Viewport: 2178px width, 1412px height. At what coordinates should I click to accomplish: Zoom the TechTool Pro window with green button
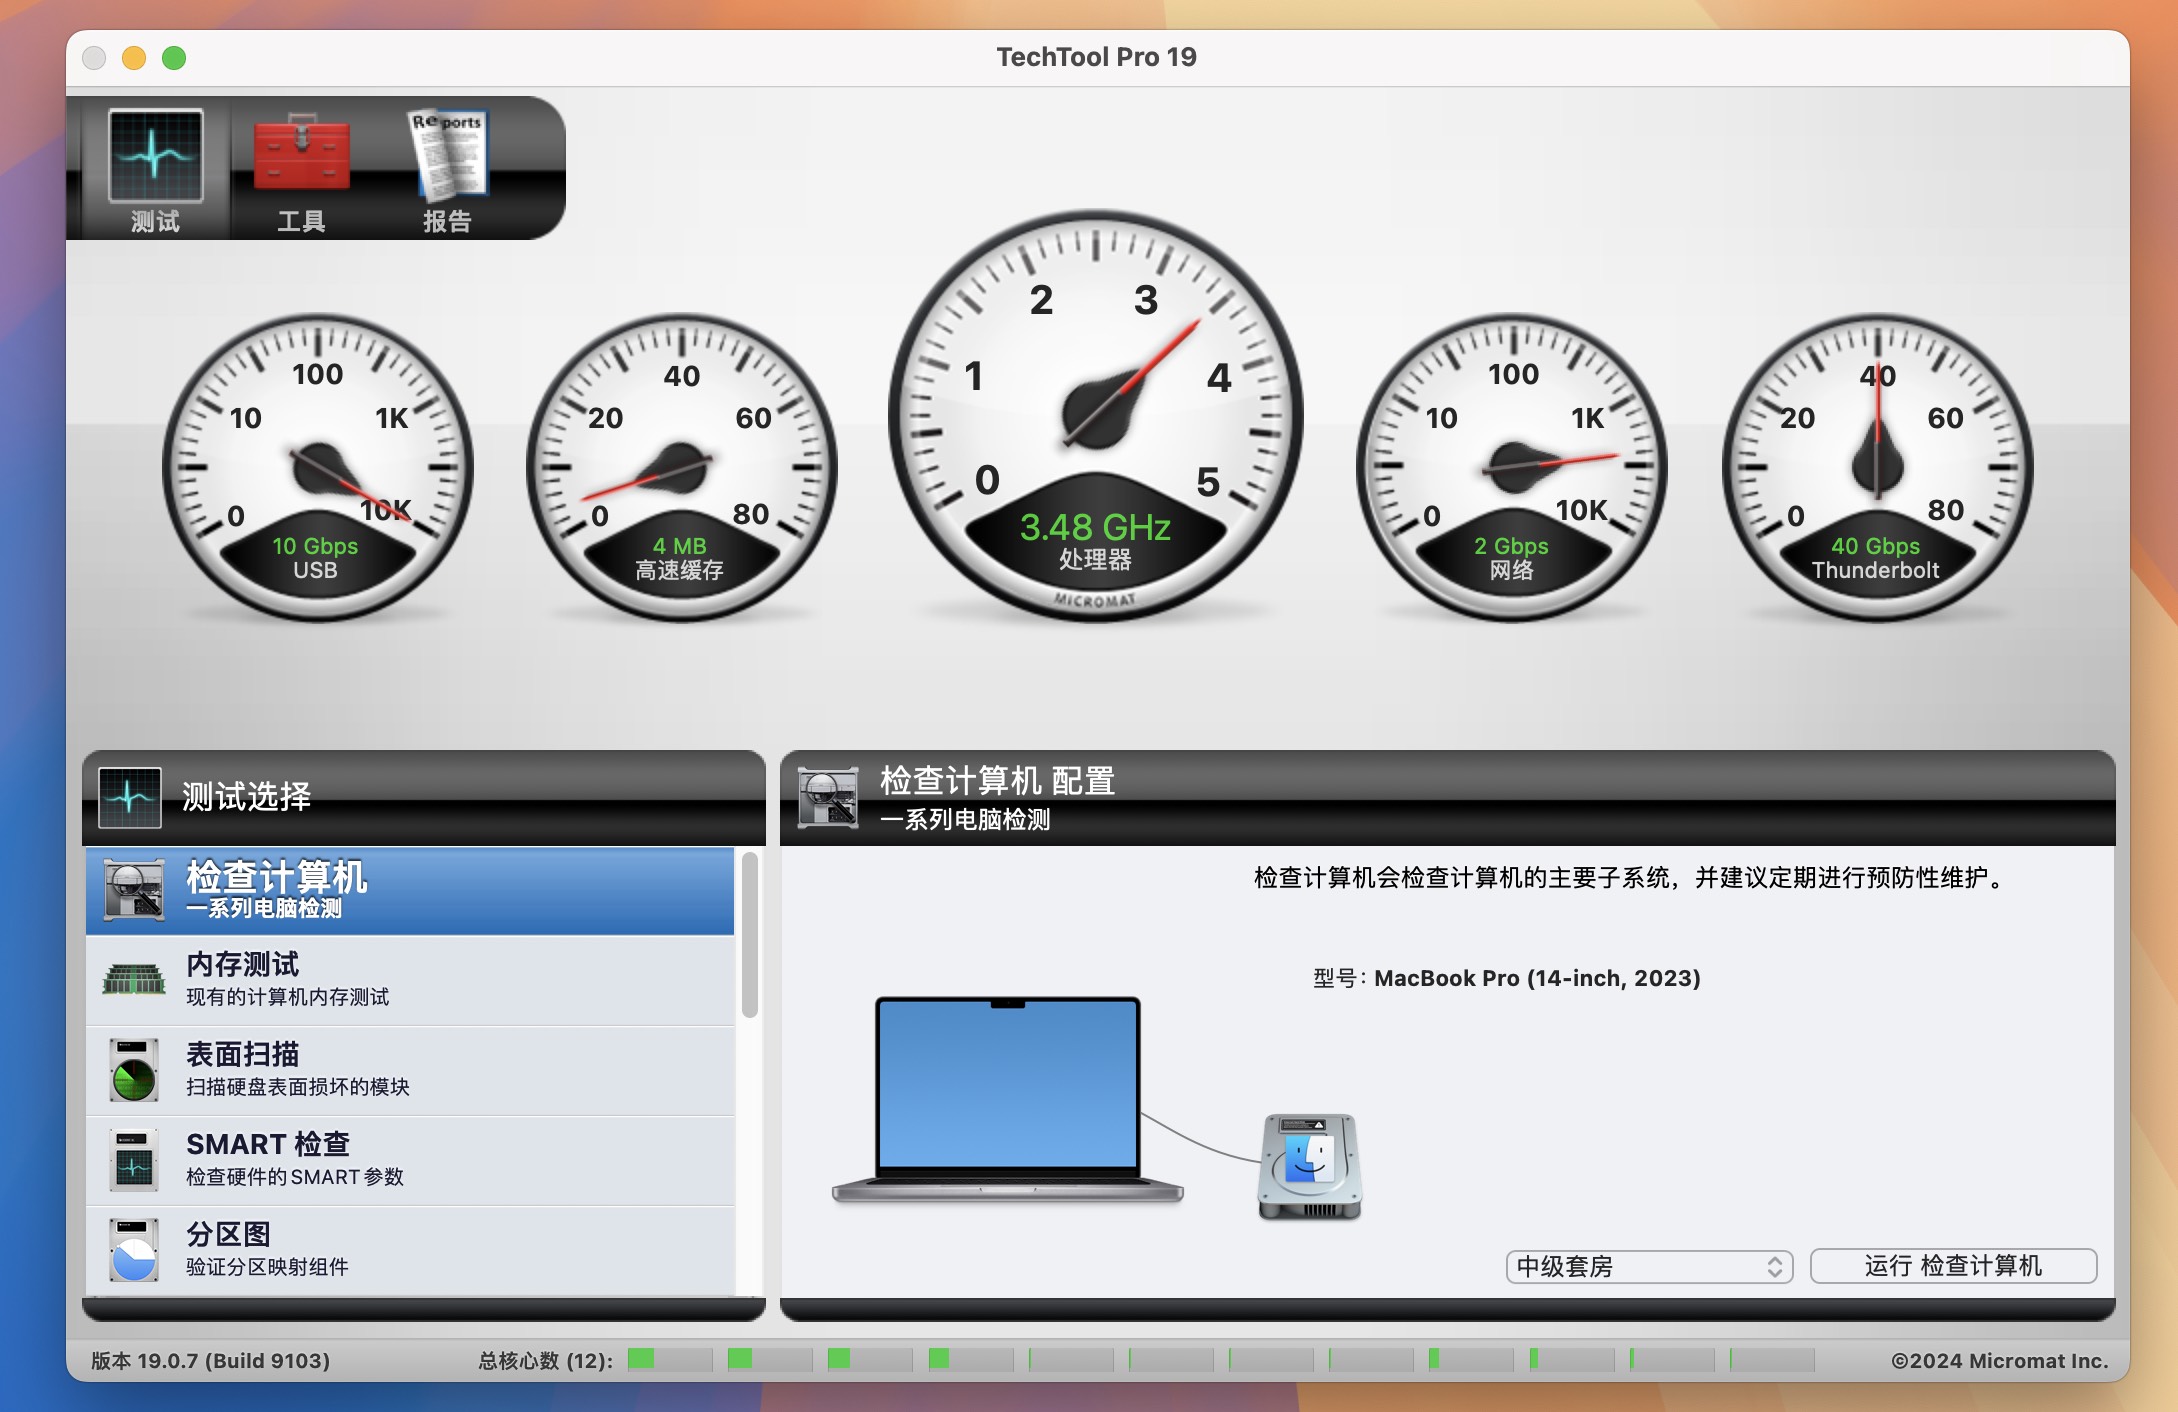coord(174,58)
